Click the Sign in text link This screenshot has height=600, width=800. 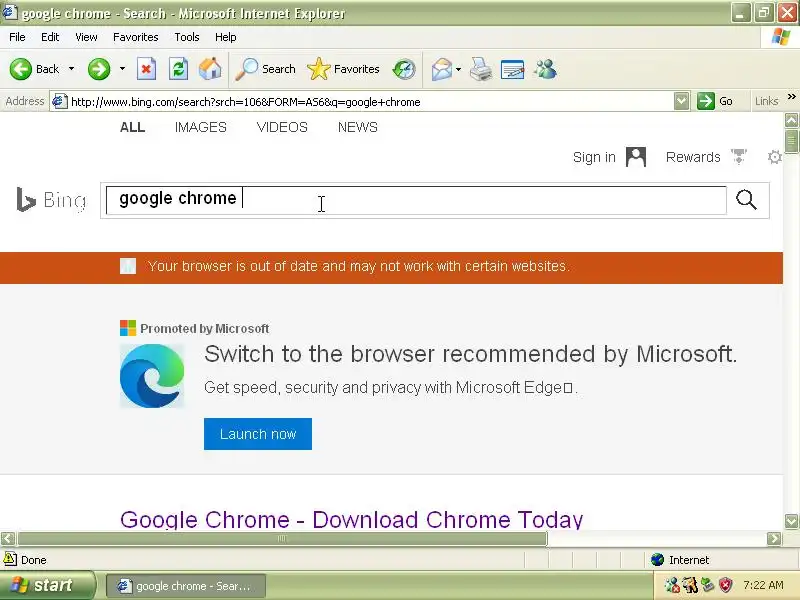click(x=594, y=157)
